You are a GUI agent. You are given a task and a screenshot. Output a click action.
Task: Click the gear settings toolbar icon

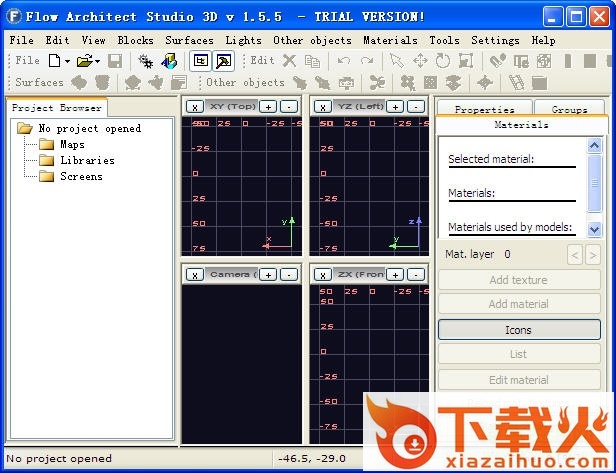pos(146,61)
